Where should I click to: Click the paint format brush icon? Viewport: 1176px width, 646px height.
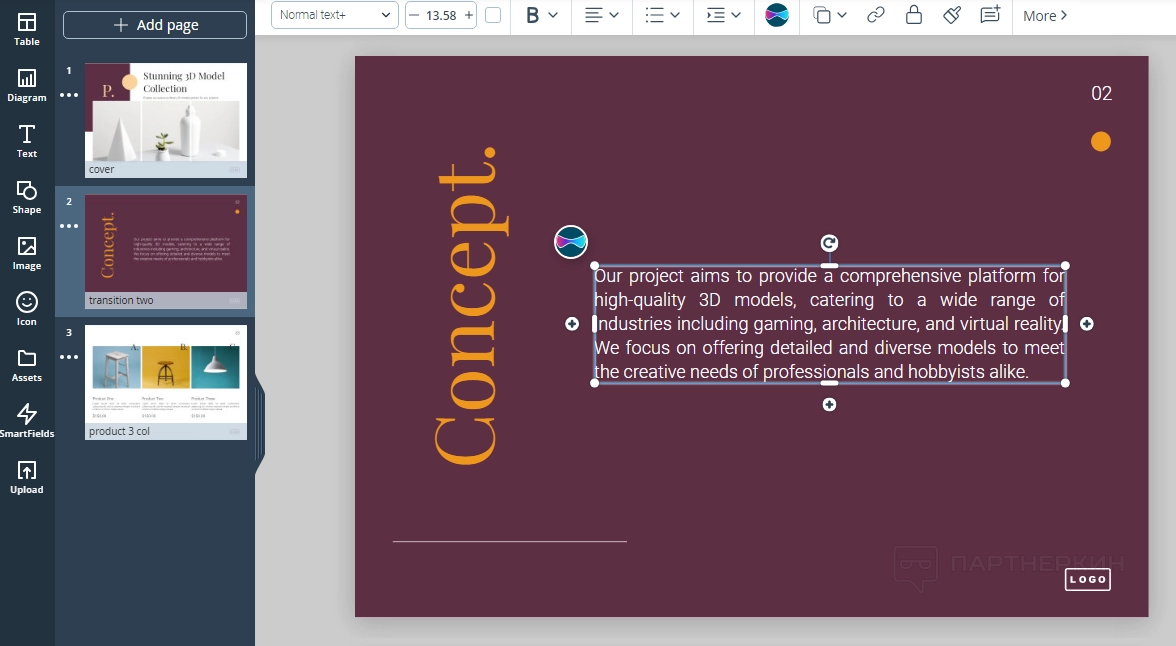coord(952,15)
